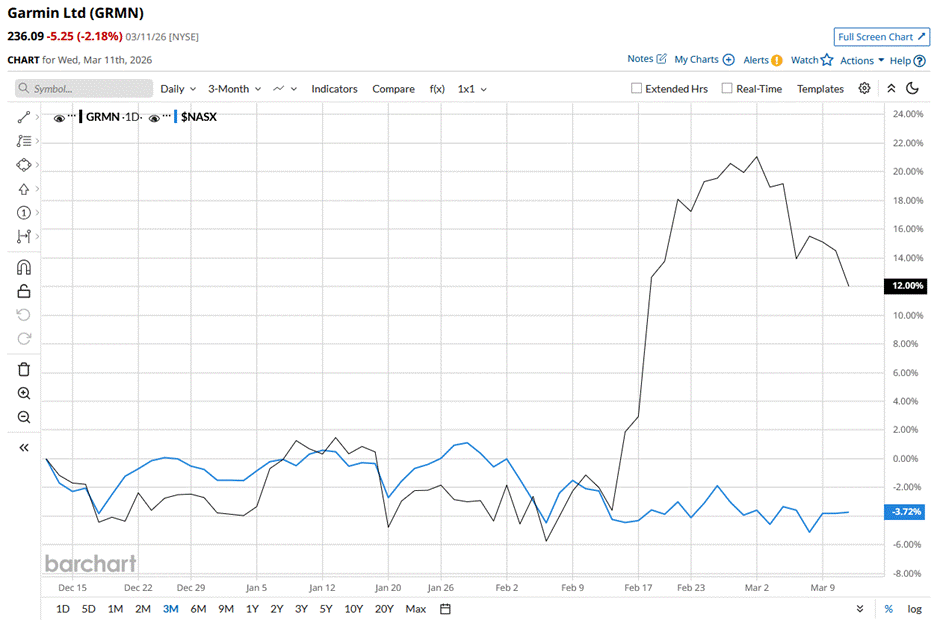Open the Actions dropdown menu
Image resolution: width=937 pixels, height=620 pixels.
pos(862,60)
